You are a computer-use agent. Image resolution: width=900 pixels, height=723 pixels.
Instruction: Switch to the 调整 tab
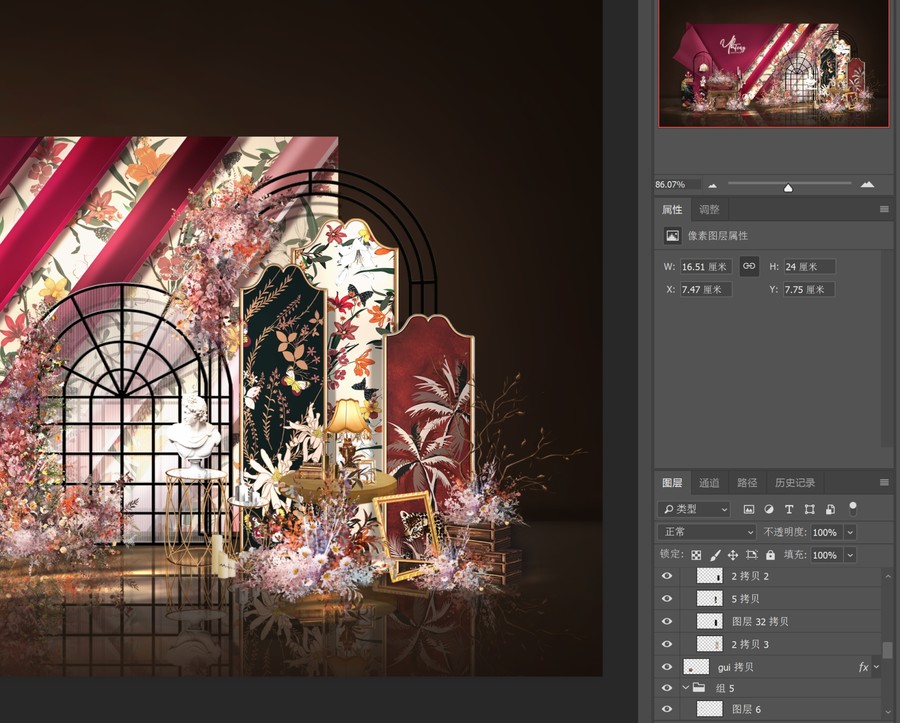pyautogui.click(x=709, y=209)
